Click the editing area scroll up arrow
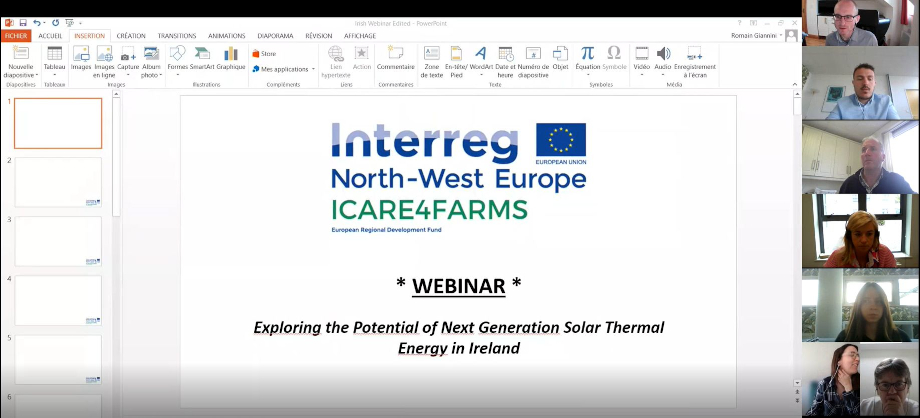This screenshot has height=418, width=920. click(x=797, y=93)
